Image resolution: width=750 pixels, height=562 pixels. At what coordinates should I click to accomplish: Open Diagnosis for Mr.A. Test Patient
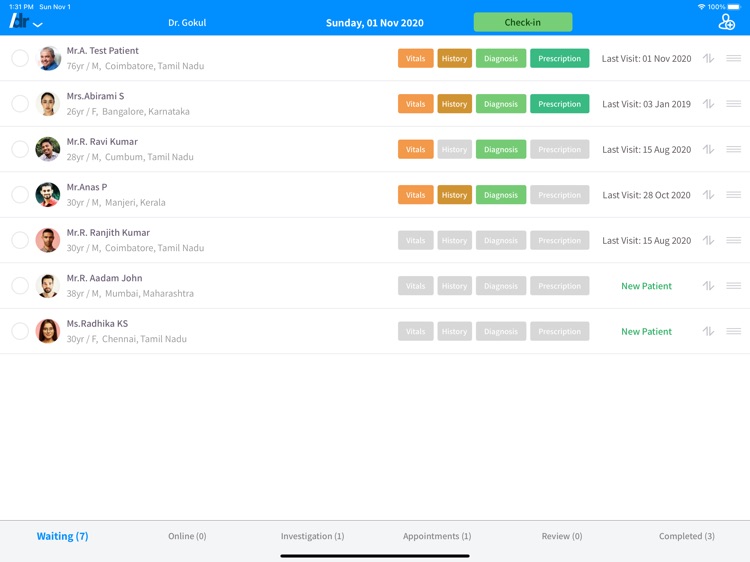(x=501, y=58)
